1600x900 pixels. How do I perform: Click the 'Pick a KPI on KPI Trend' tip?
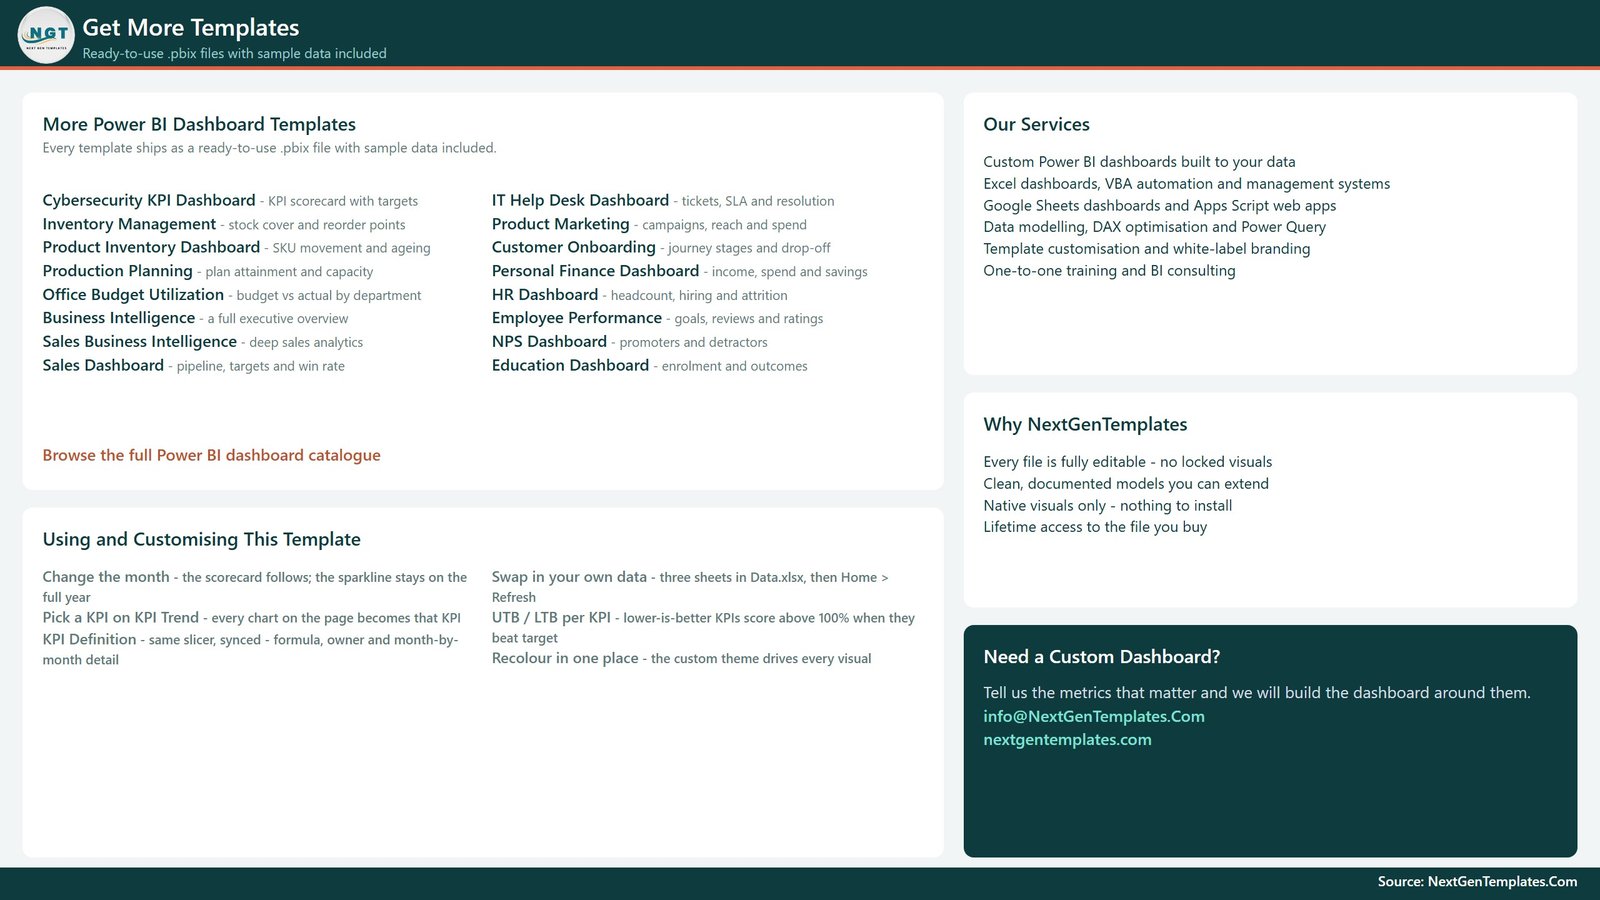tap(251, 618)
